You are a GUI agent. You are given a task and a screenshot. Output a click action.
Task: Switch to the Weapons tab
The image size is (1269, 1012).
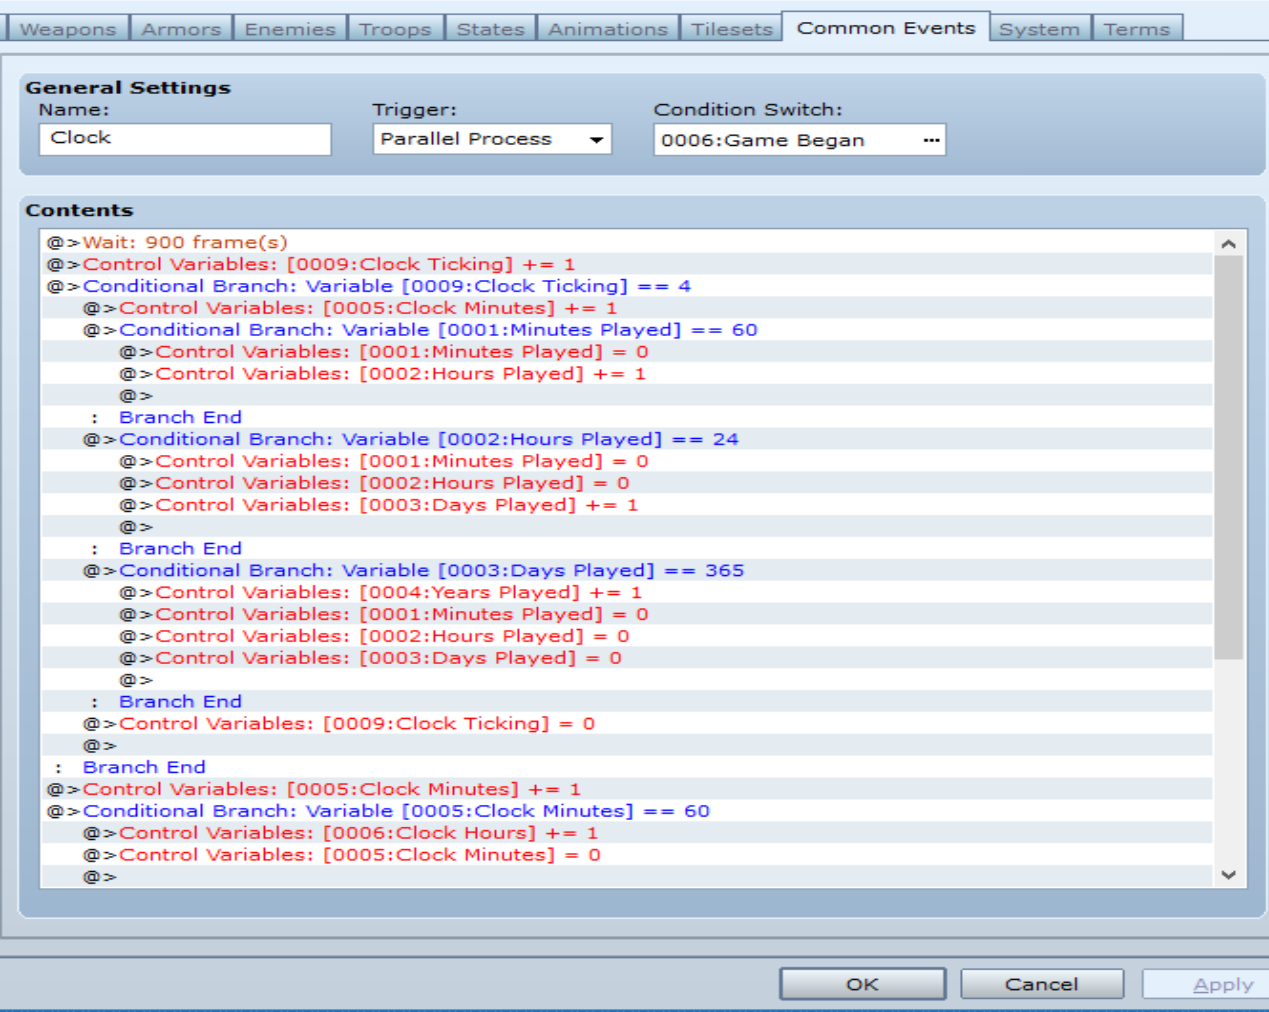tap(67, 29)
